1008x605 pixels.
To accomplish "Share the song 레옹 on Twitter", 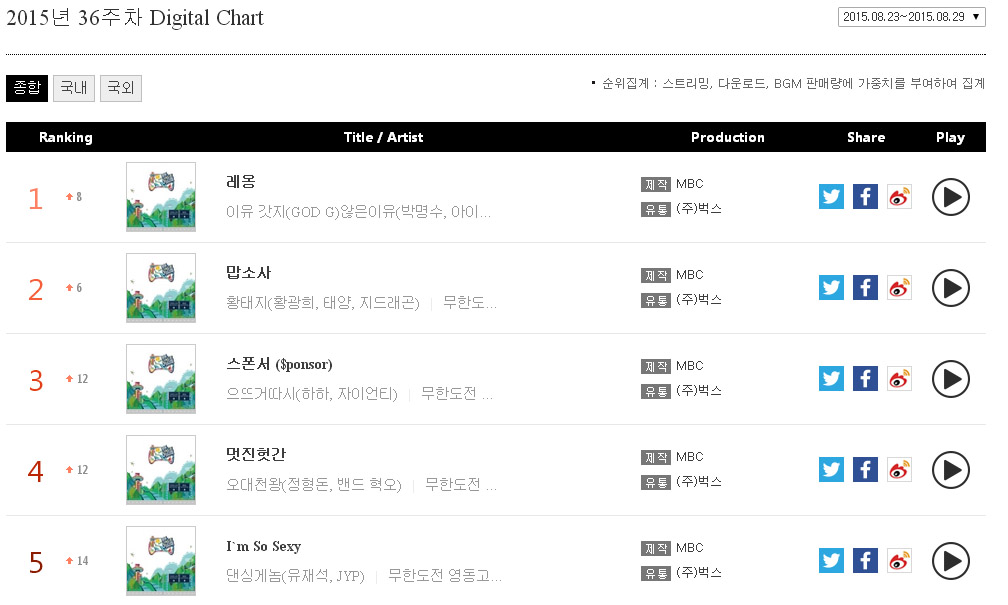I will coord(831,197).
